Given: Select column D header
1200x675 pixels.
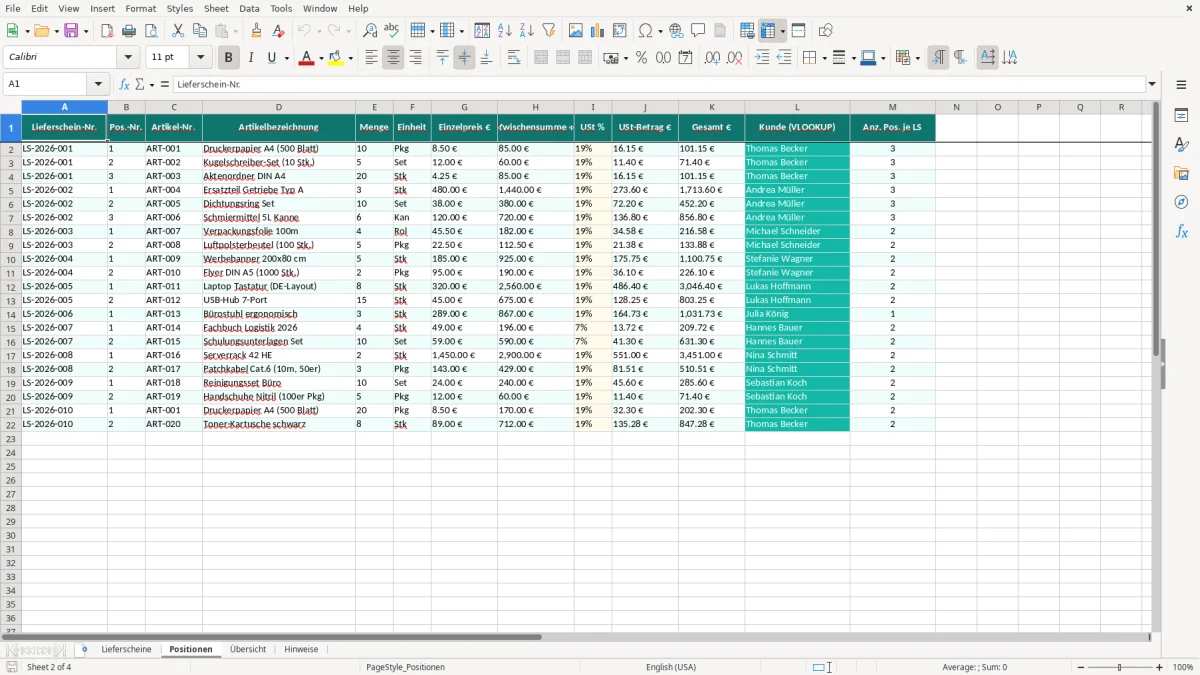Looking at the screenshot, I should coord(279,107).
